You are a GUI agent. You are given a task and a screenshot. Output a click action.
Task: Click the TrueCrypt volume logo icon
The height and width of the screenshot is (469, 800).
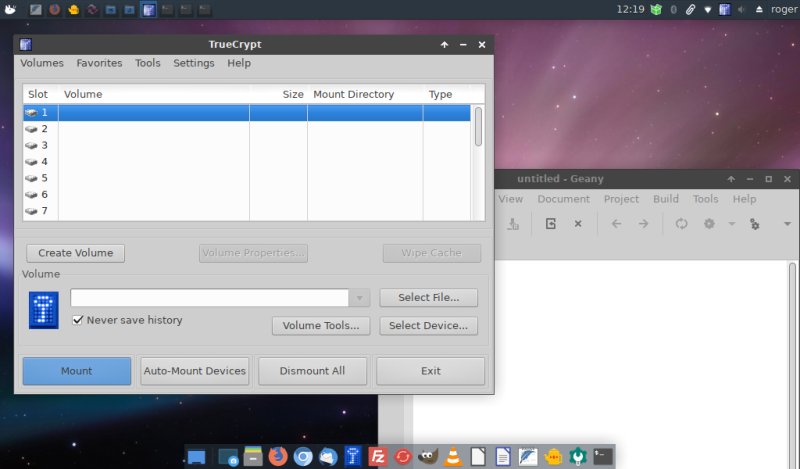(44, 310)
